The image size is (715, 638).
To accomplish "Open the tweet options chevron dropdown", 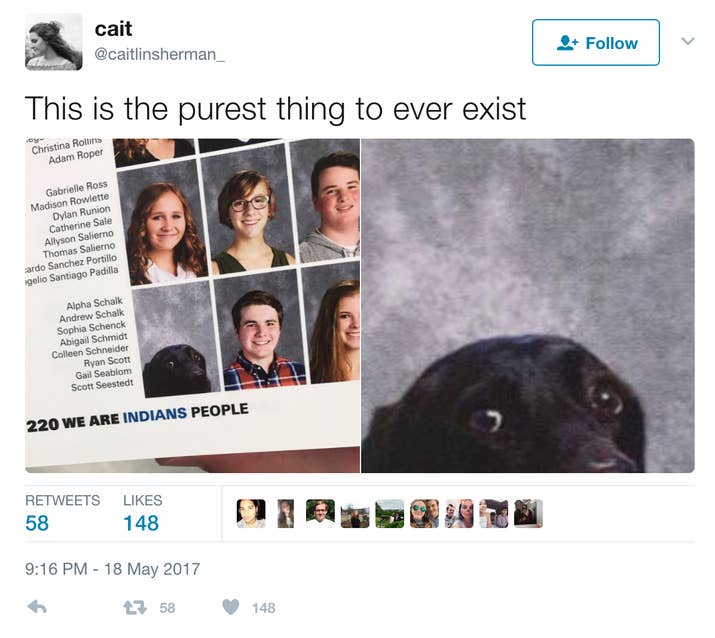I will [688, 41].
